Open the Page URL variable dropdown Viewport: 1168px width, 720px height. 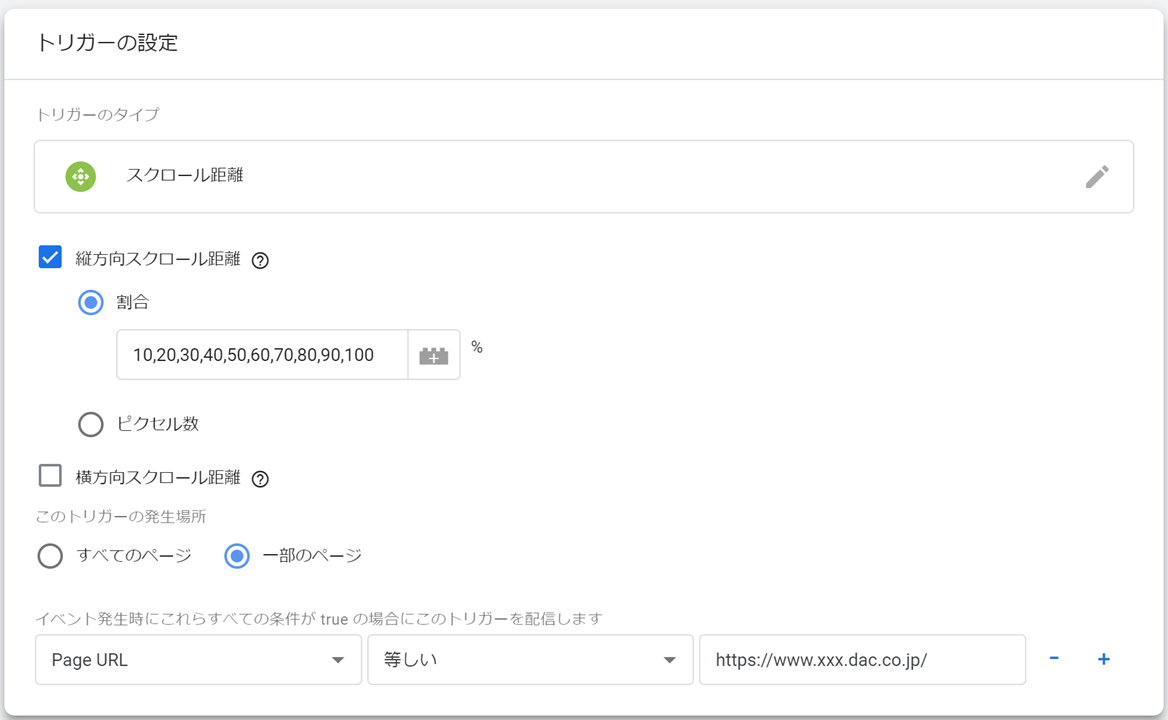tap(198, 660)
